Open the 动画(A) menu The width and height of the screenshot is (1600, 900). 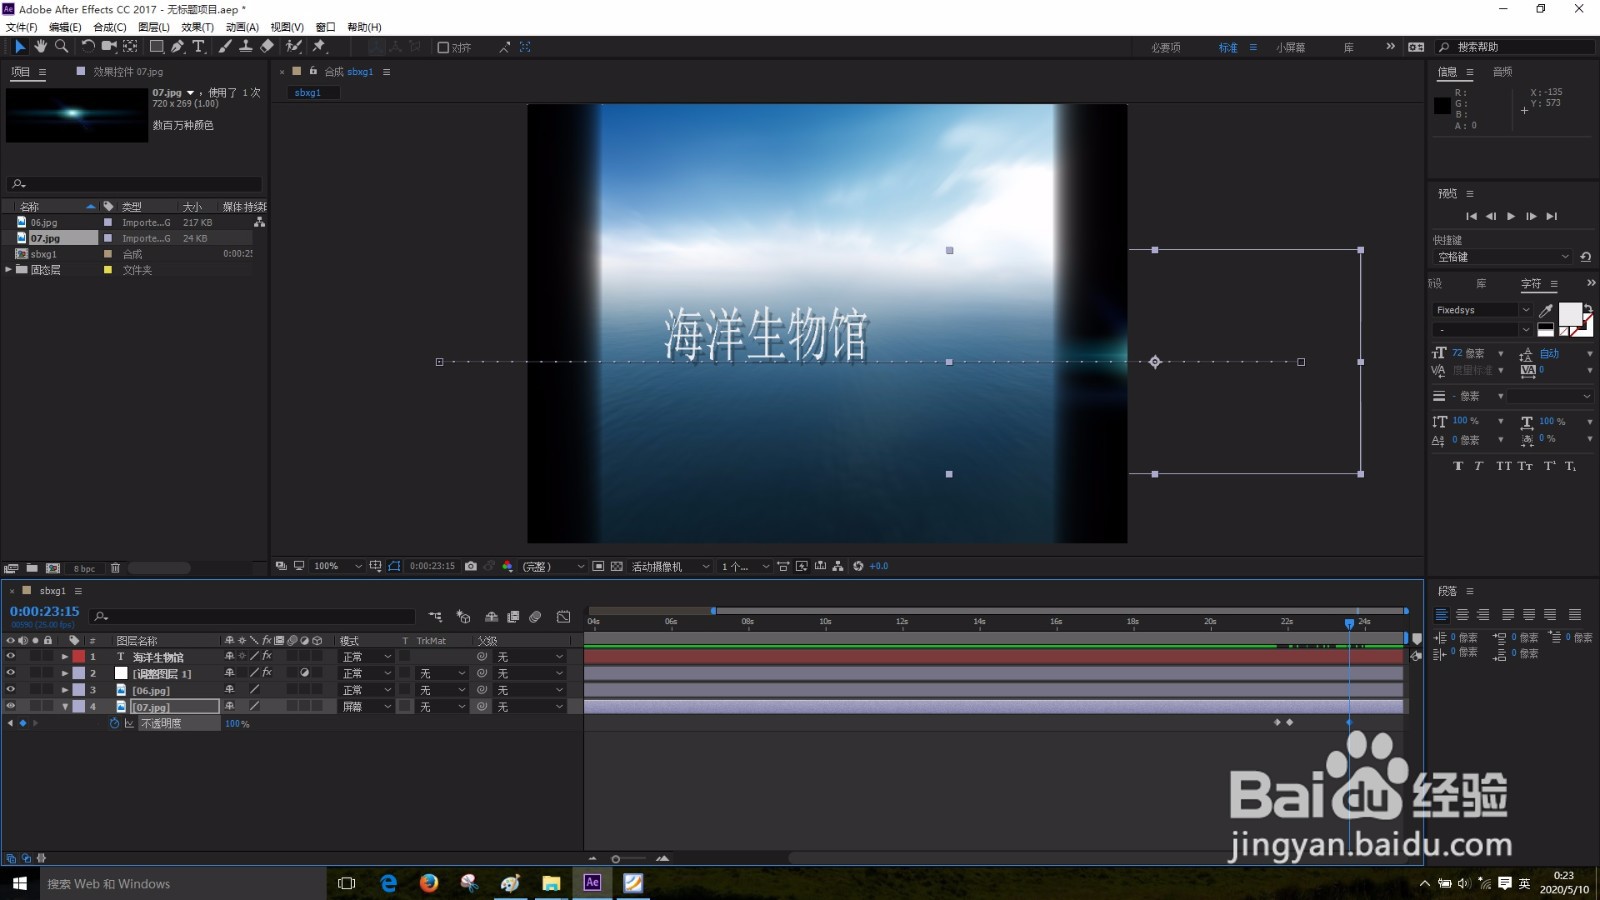pos(242,27)
